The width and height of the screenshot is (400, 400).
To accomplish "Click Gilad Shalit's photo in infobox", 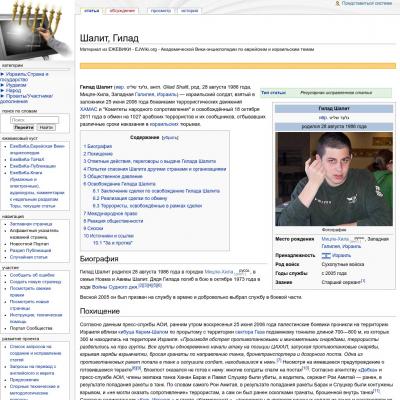I will (x=334, y=179).
